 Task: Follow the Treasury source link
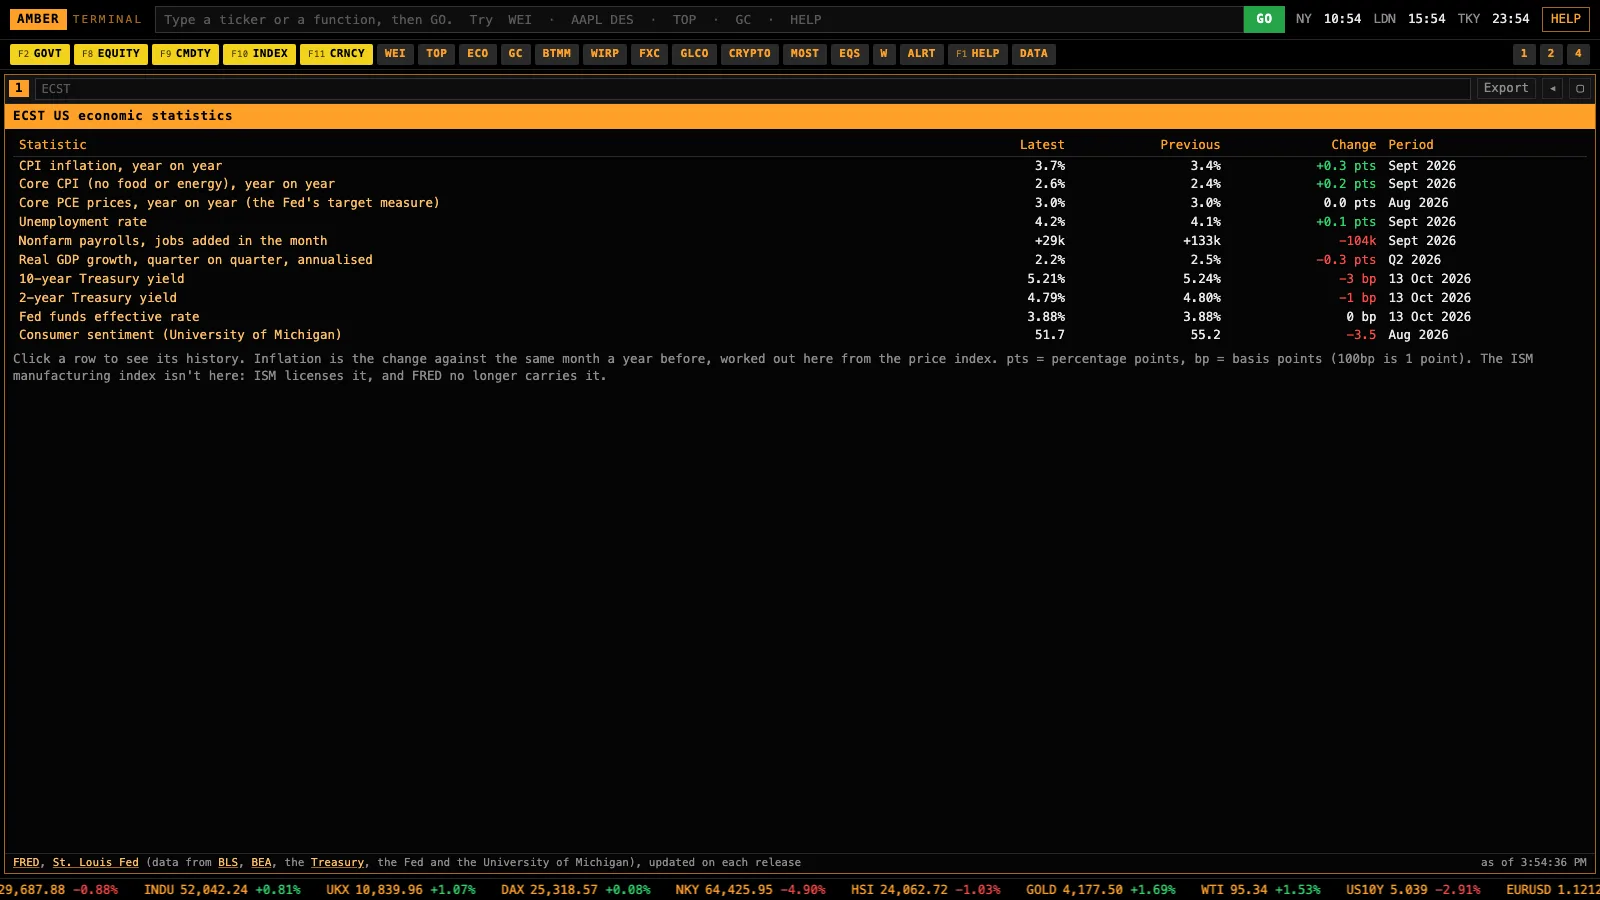click(337, 862)
